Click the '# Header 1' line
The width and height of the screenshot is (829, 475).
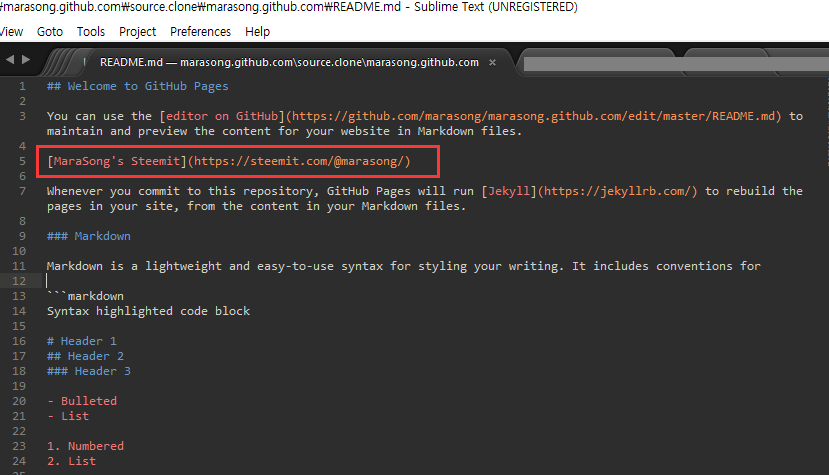click(81, 341)
